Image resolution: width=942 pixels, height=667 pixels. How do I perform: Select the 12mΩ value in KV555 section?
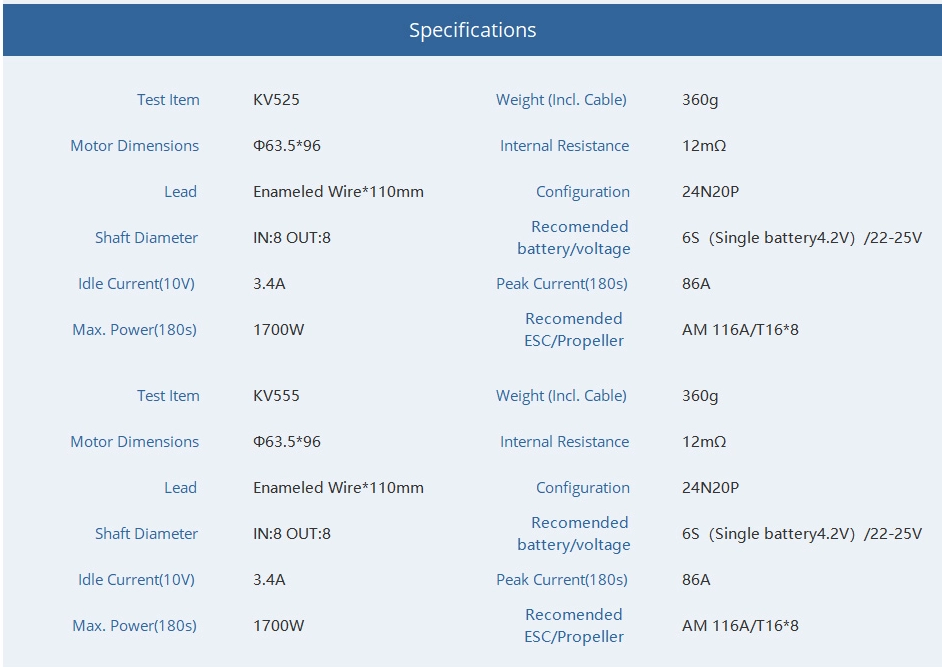tap(704, 442)
